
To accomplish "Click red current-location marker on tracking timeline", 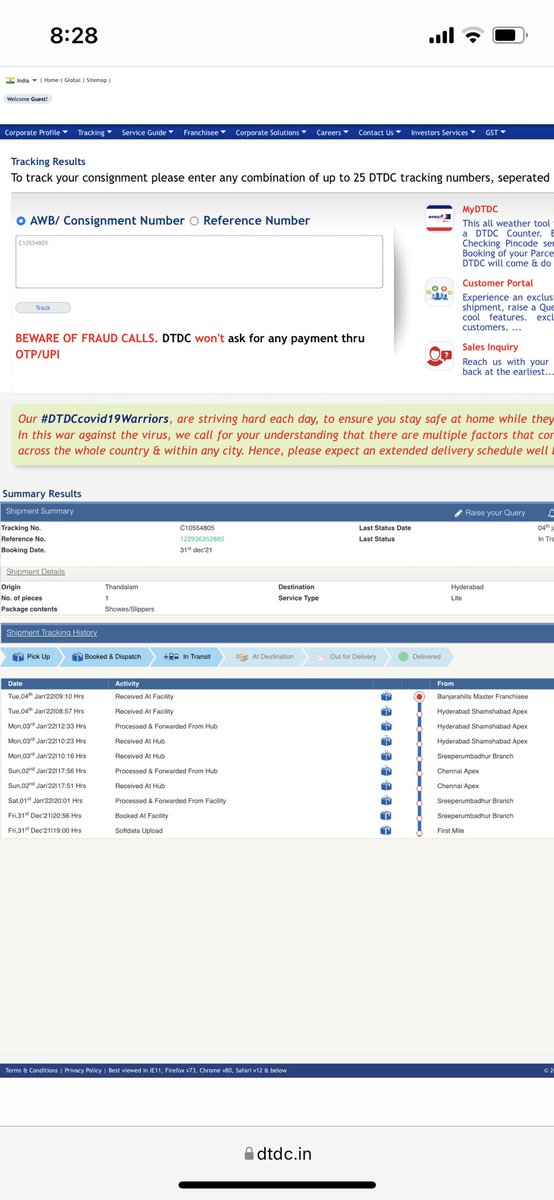I will [x=419, y=696].
